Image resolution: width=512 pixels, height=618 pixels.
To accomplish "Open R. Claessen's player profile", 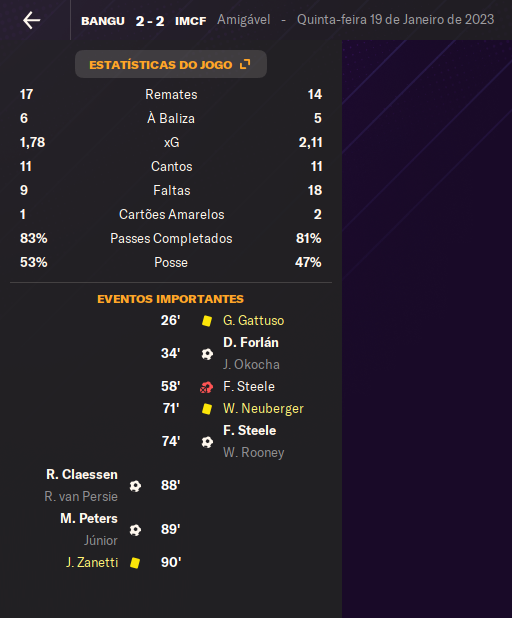I will (x=82, y=474).
